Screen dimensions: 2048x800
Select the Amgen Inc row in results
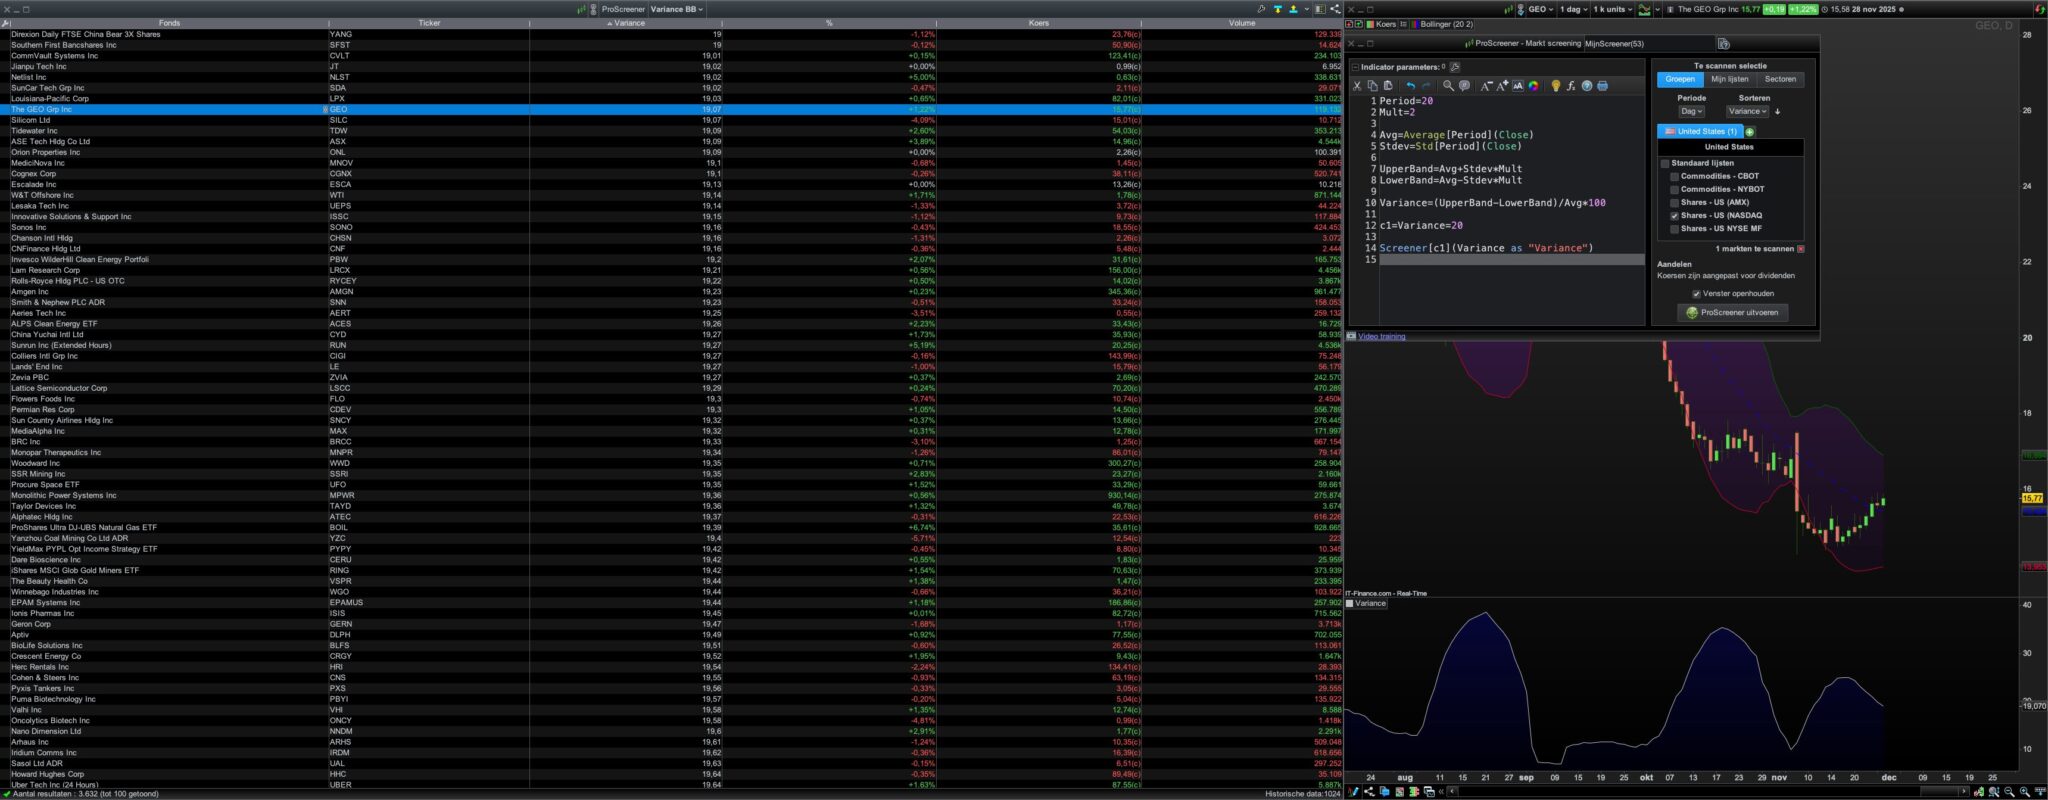[671, 292]
